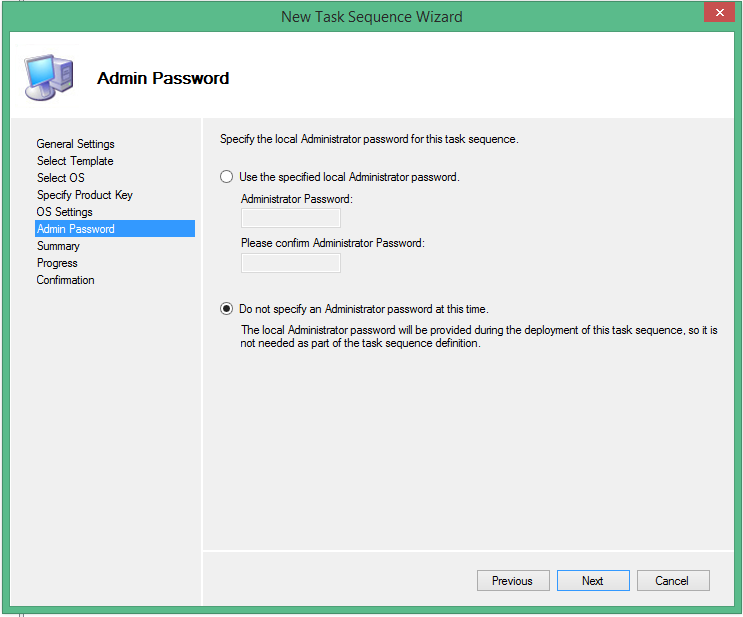Screen dimensions: 743x617
Task: Click the 'Admin Password' page heading
Action: coord(163,78)
